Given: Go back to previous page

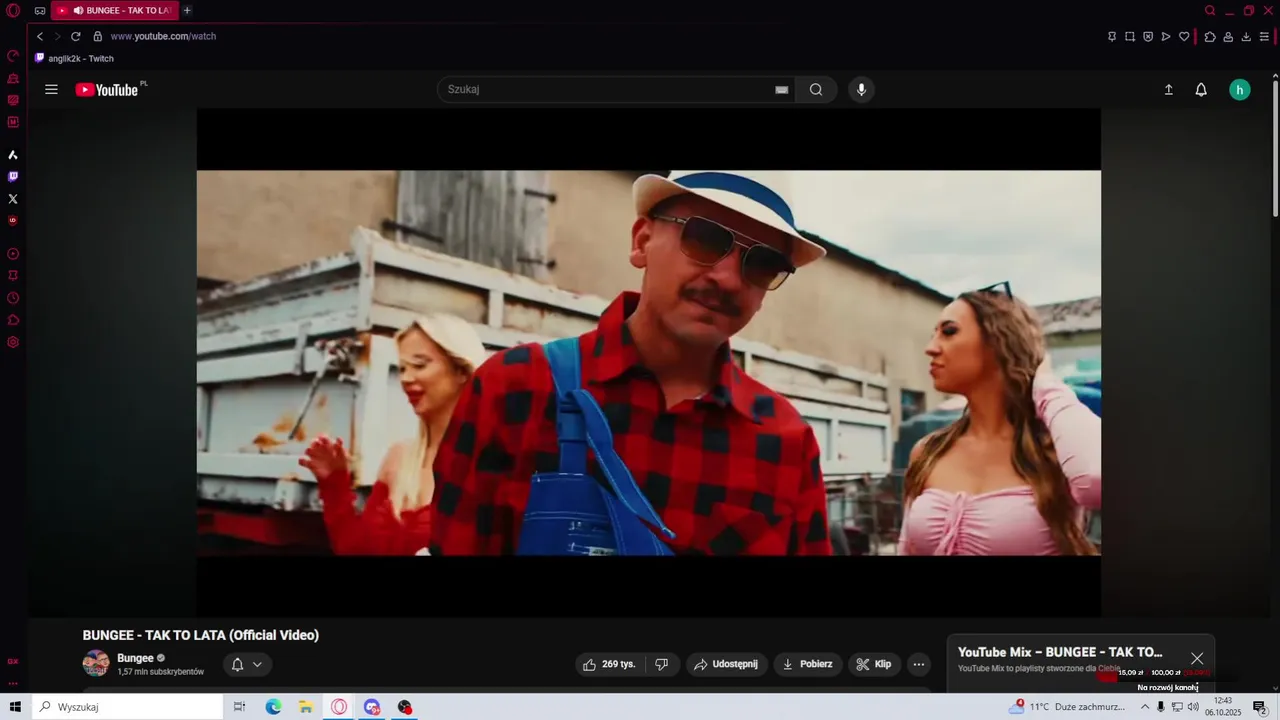Looking at the screenshot, I should tap(40, 37).
